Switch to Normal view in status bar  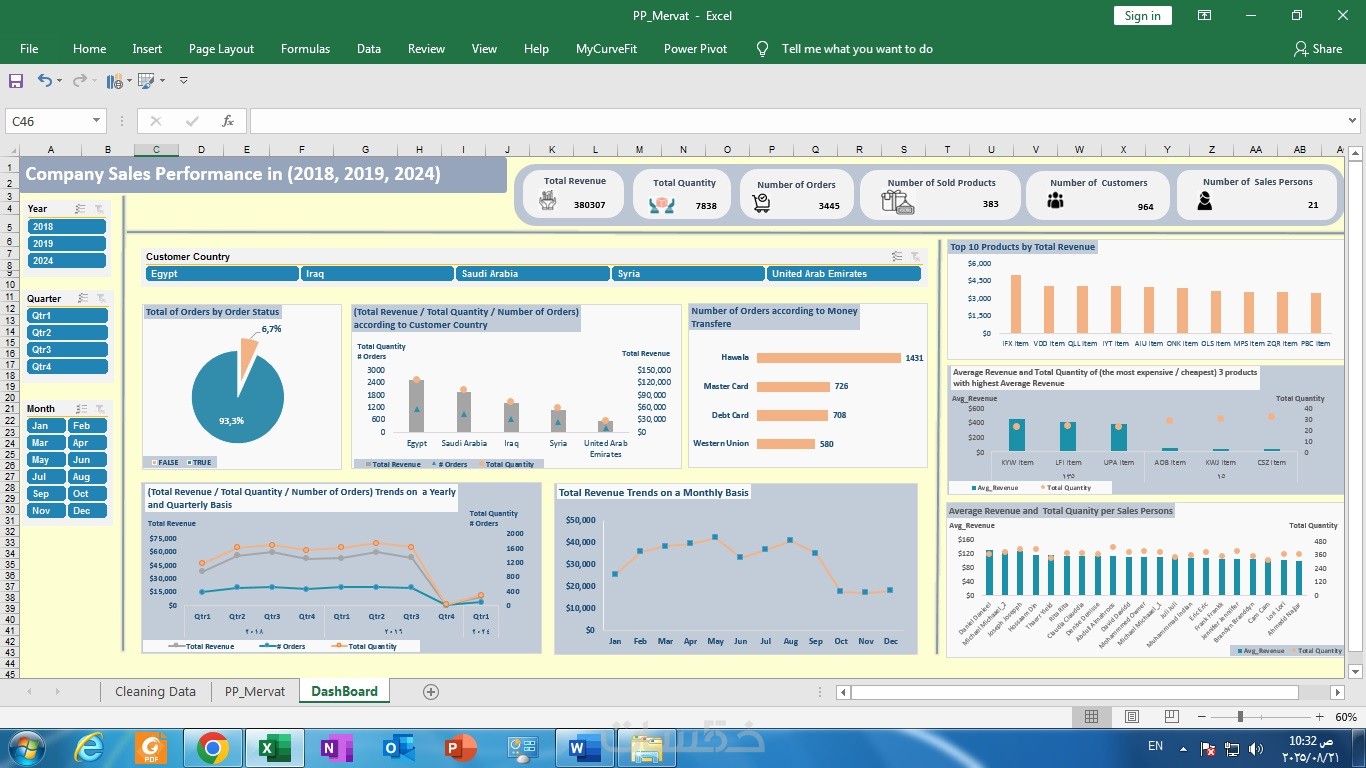(1092, 717)
